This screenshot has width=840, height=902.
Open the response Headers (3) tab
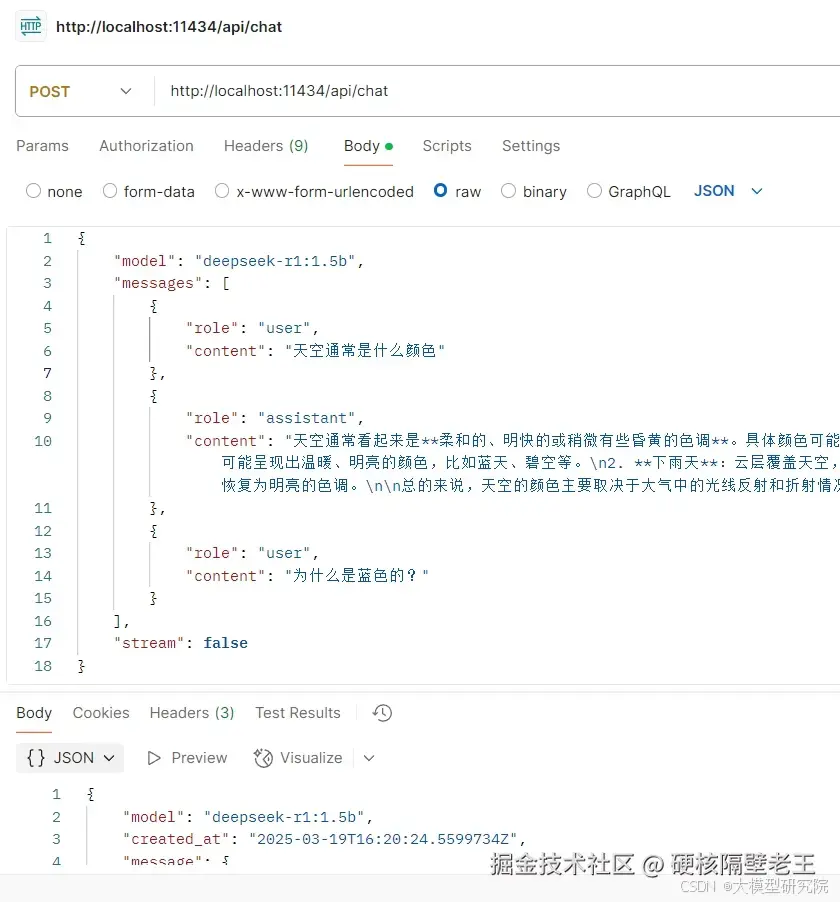(192, 713)
